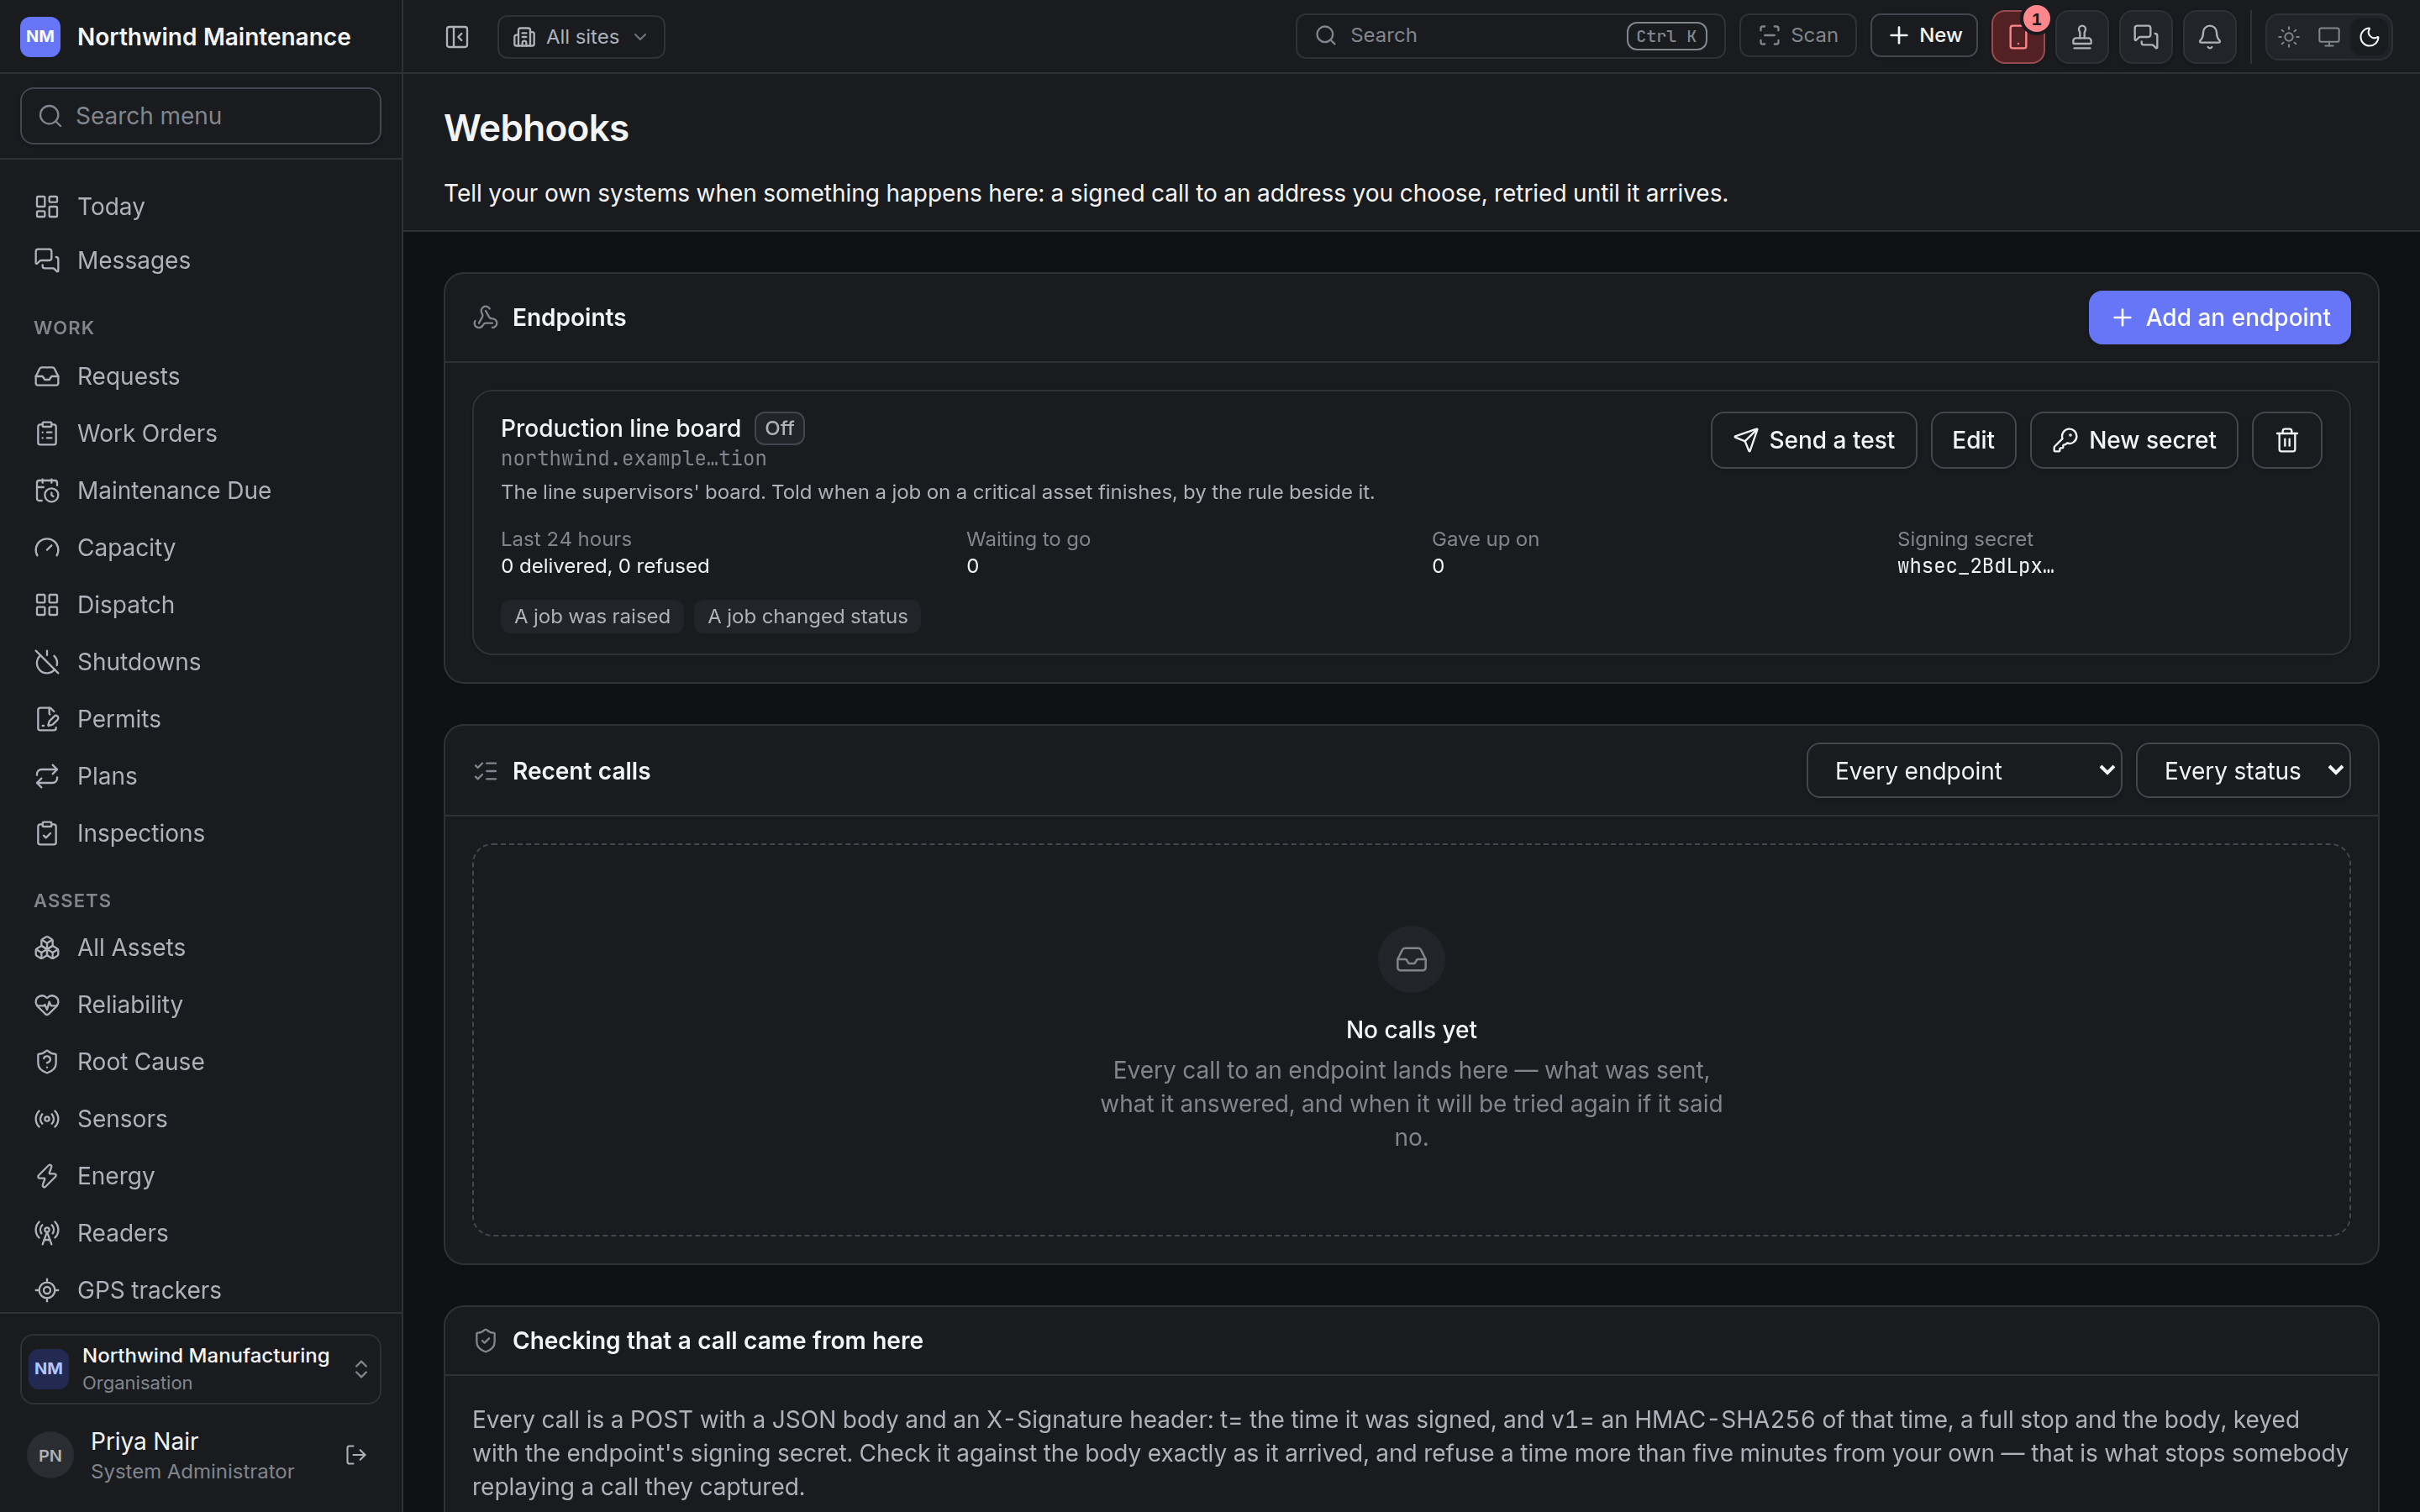Expand the Northwind Manufacturing organisation switcher
The image size is (2420, 1512).
pyautogui.click(x=201, y=1368)
